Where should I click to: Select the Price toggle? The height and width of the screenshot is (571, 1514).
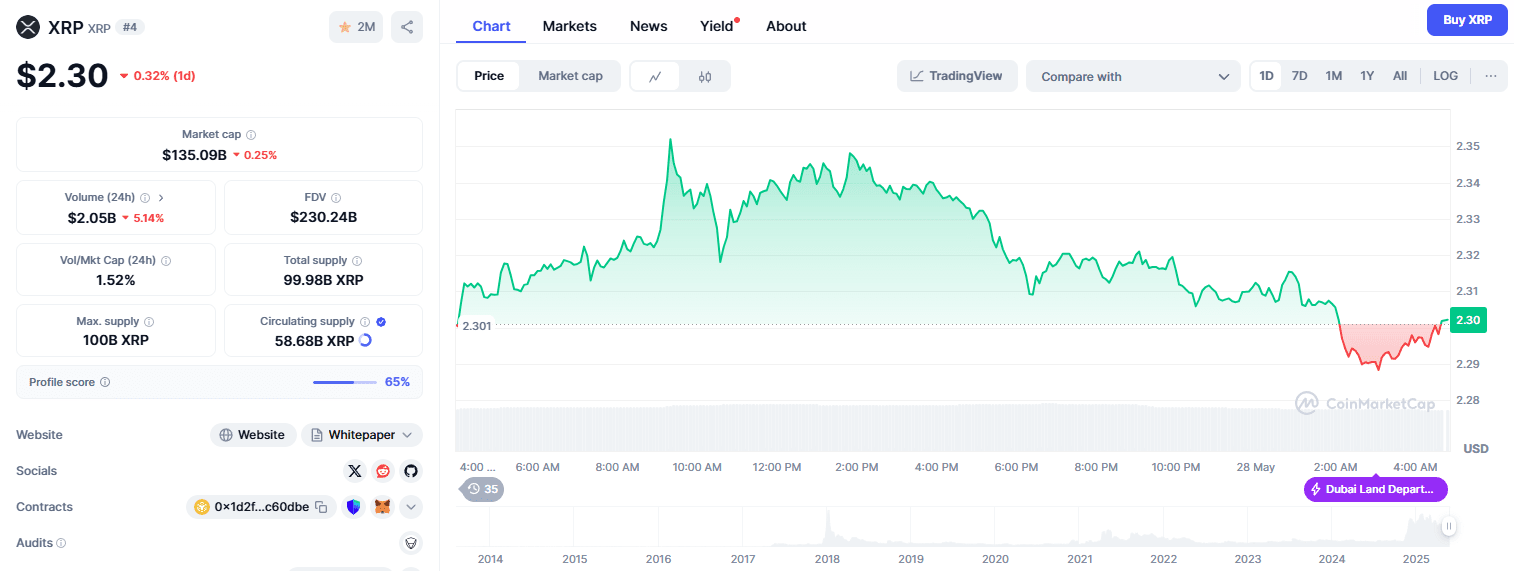pyautogui.click(x=489, y=76)
